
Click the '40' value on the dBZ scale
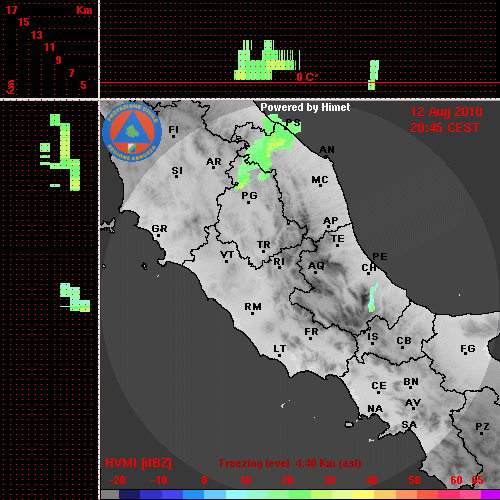coord(371,480)
